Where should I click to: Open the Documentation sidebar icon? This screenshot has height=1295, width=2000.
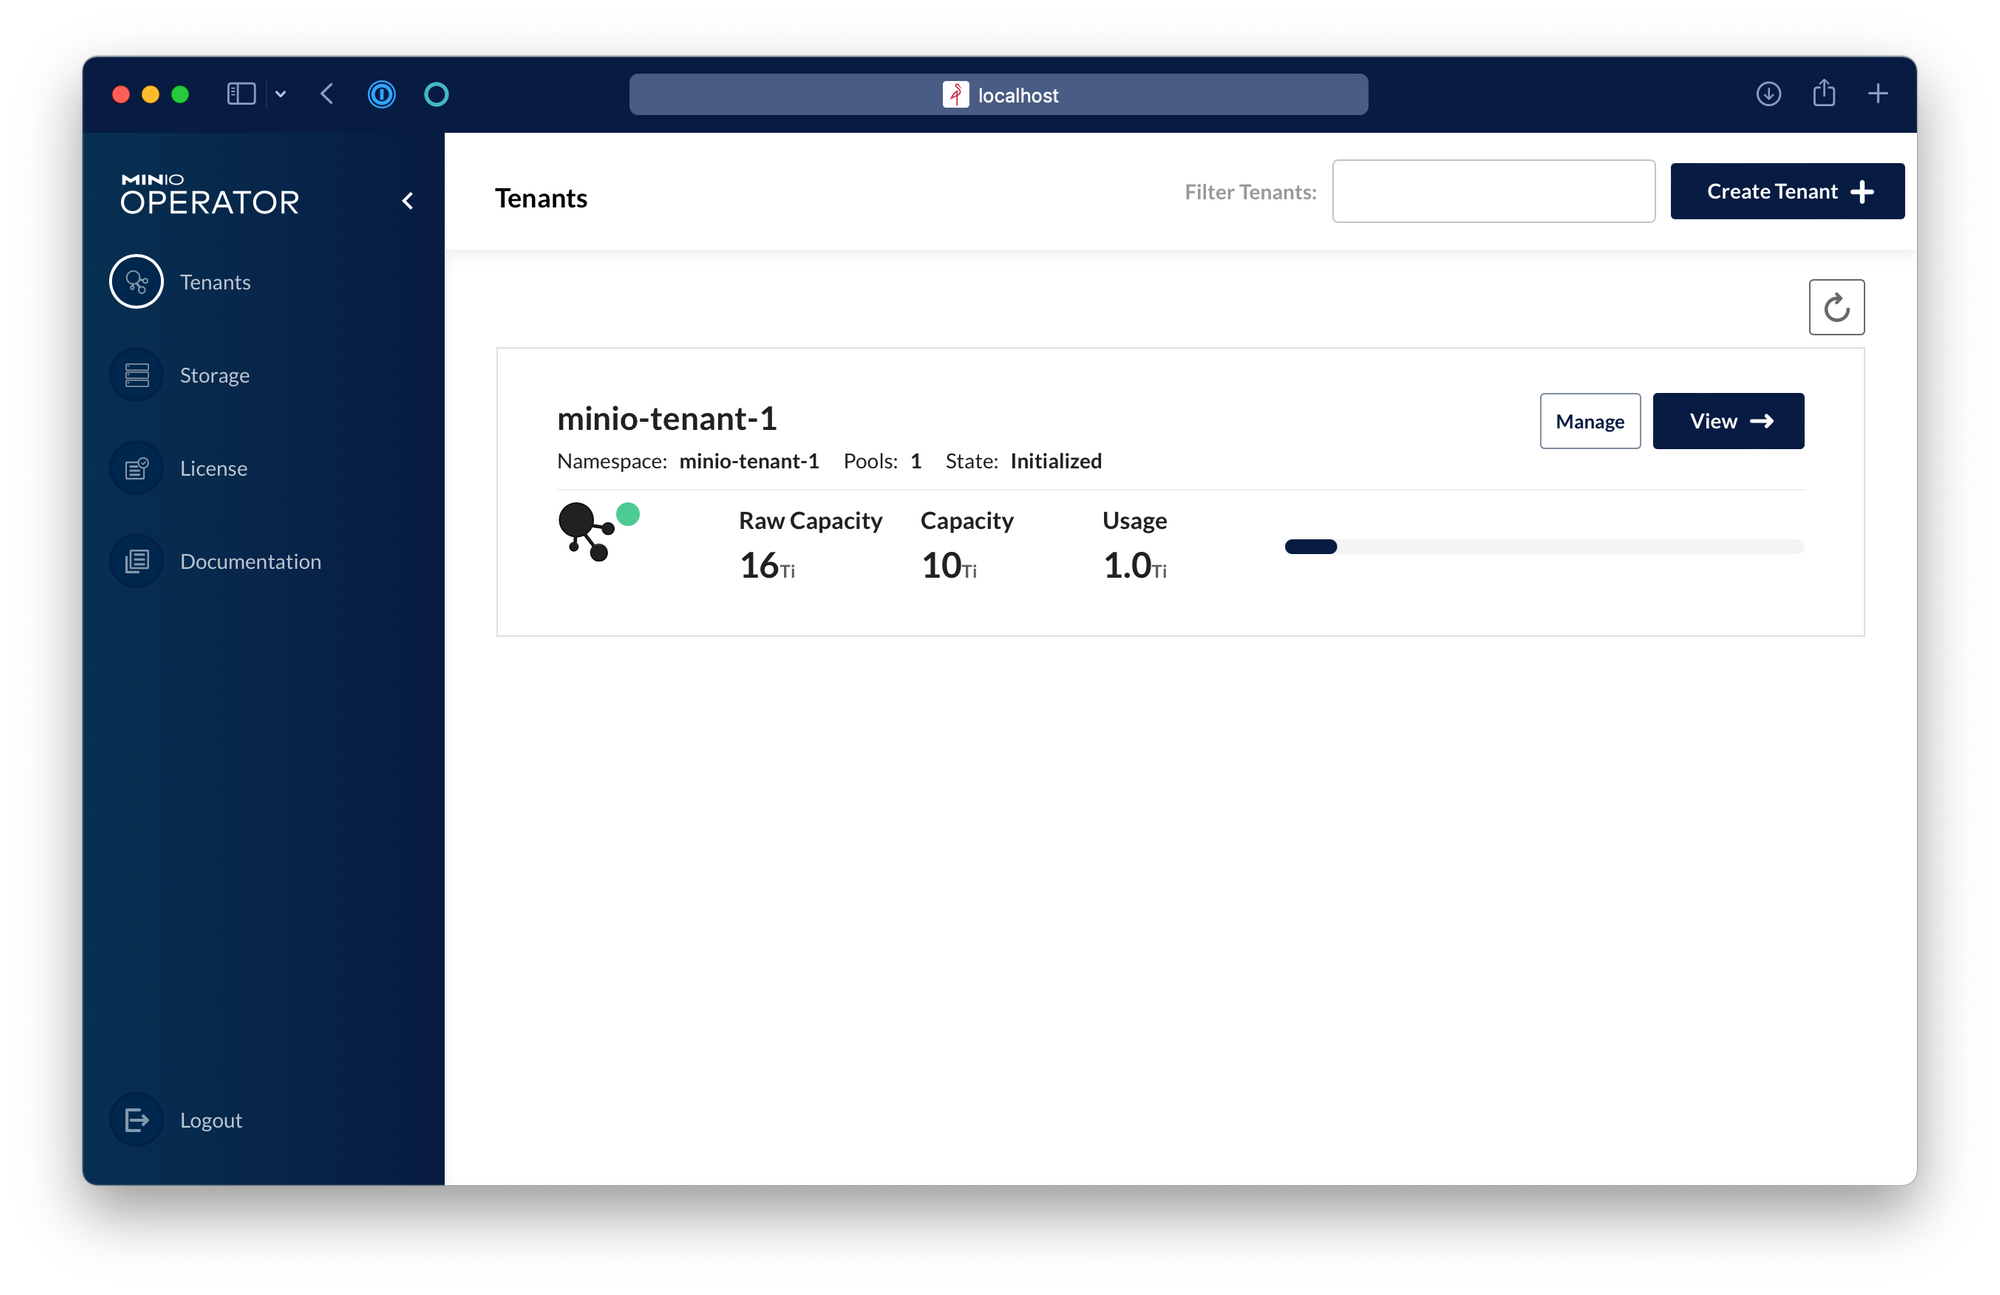click(136, 561)
